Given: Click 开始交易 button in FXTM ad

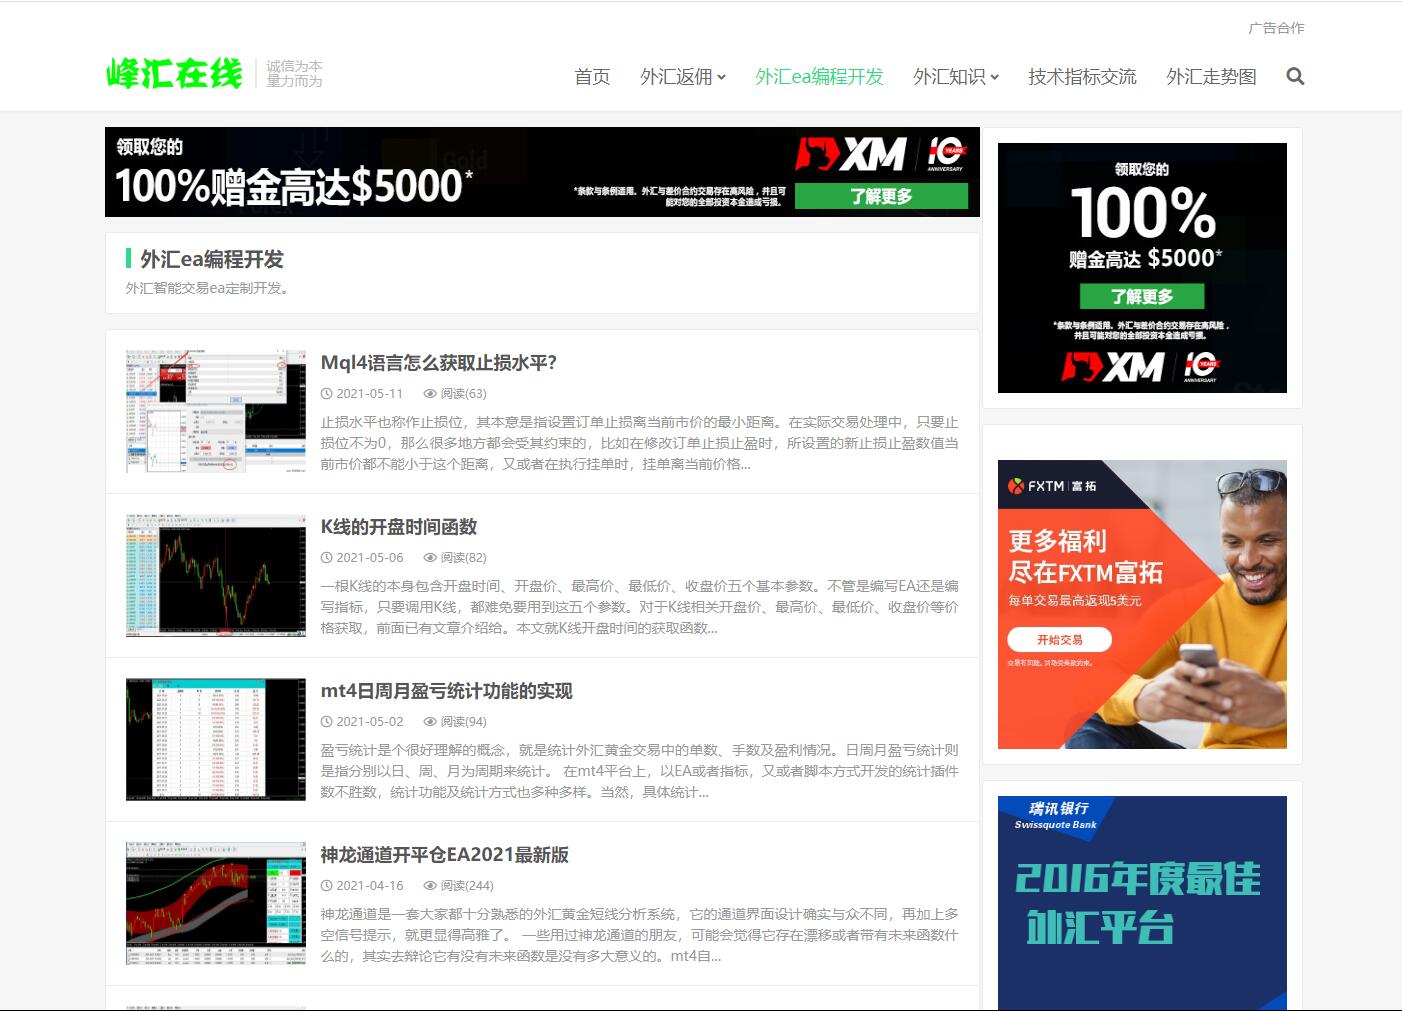Looking at the screenshot, I should point(1060,640).
